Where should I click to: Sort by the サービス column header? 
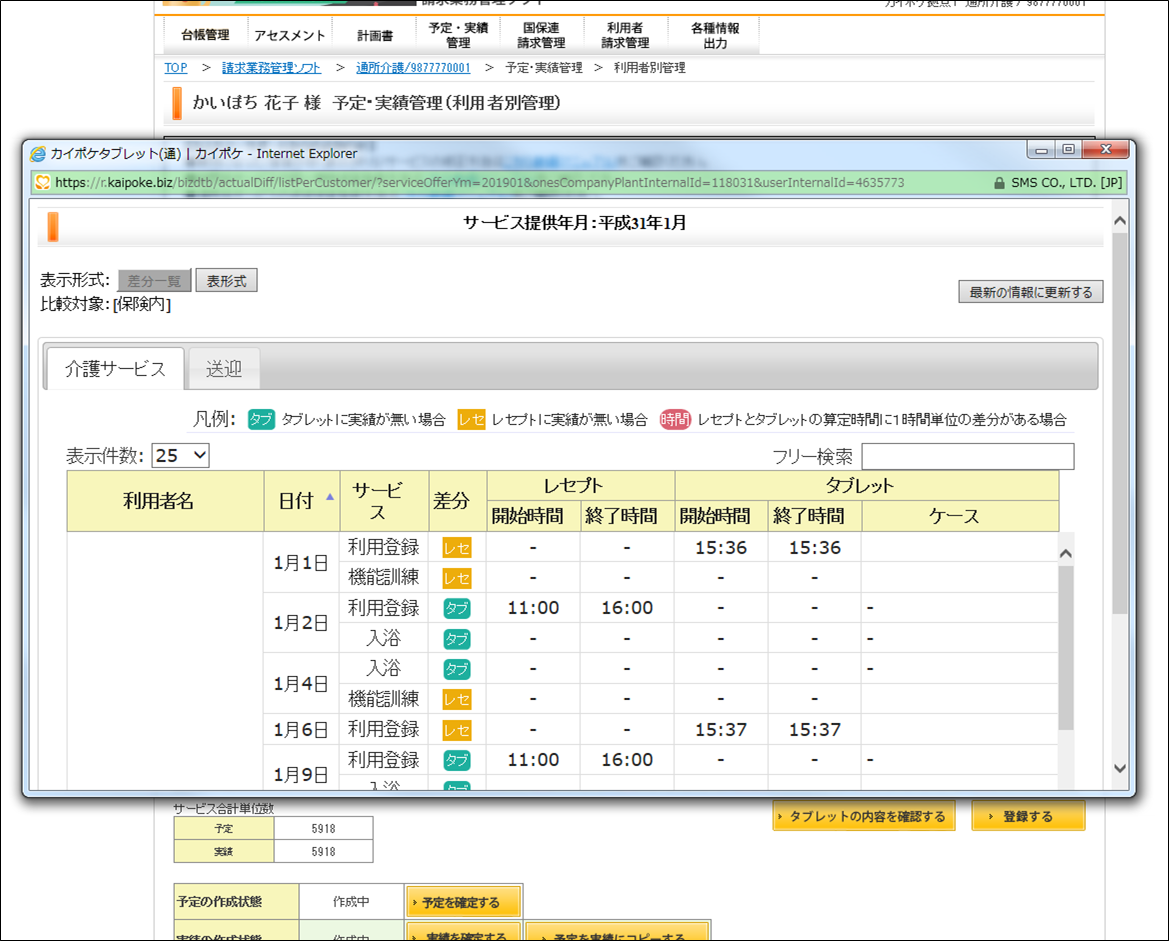[384, 501]
